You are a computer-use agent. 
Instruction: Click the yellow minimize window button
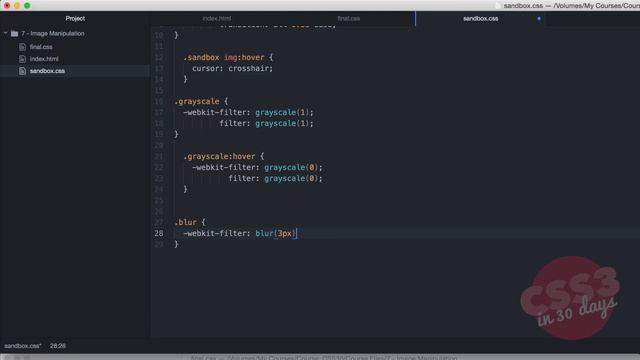click(17, 5)
